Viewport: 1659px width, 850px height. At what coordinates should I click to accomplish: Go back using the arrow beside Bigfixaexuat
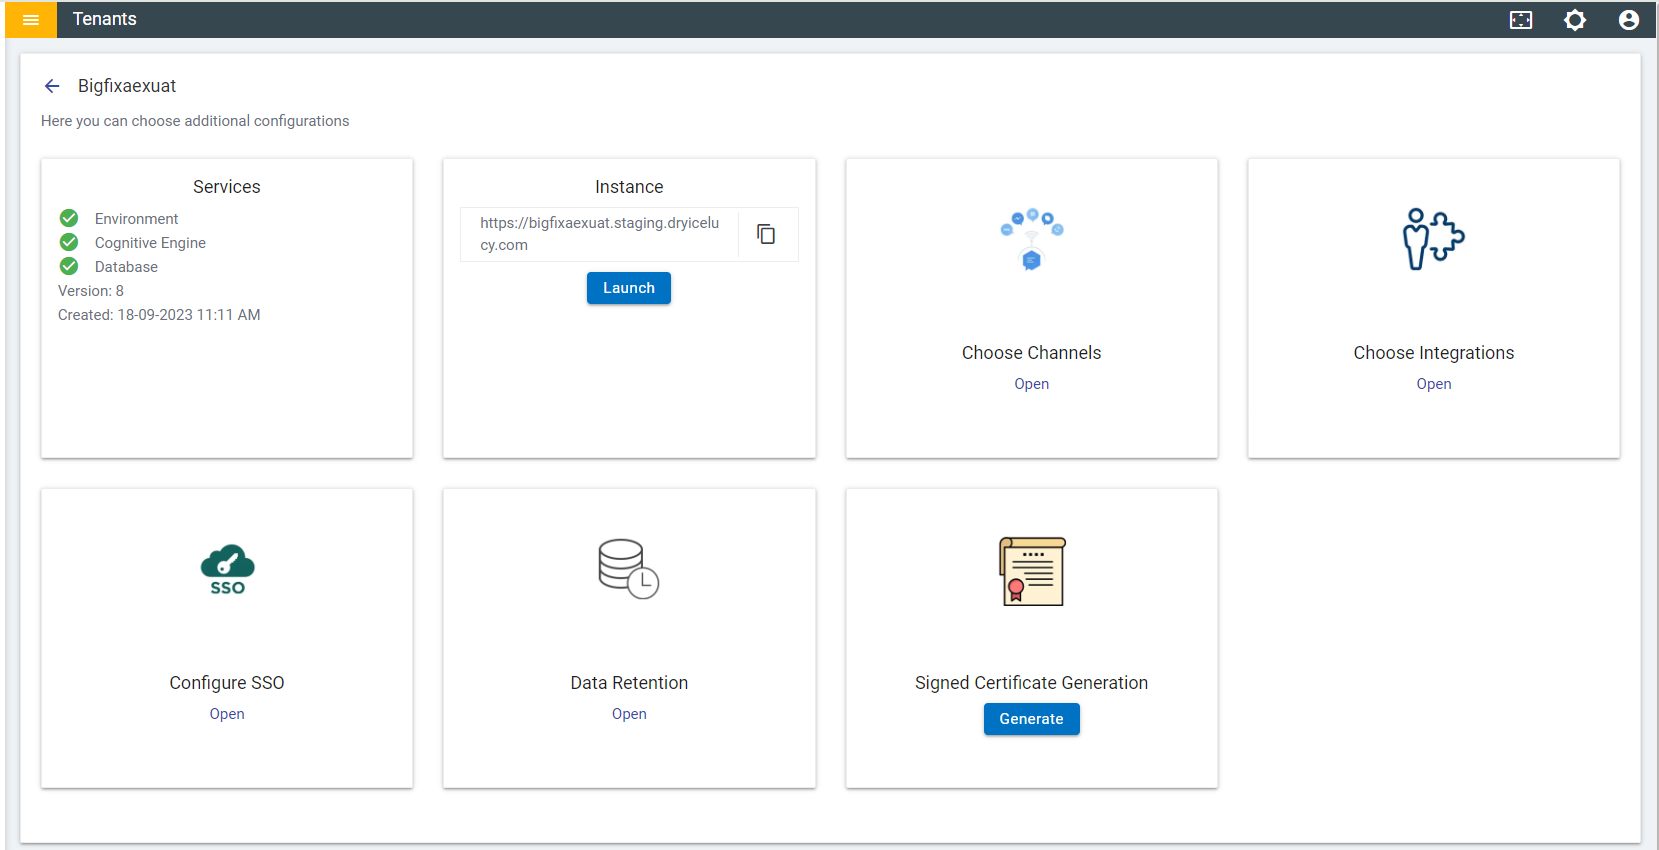point(52,86)
